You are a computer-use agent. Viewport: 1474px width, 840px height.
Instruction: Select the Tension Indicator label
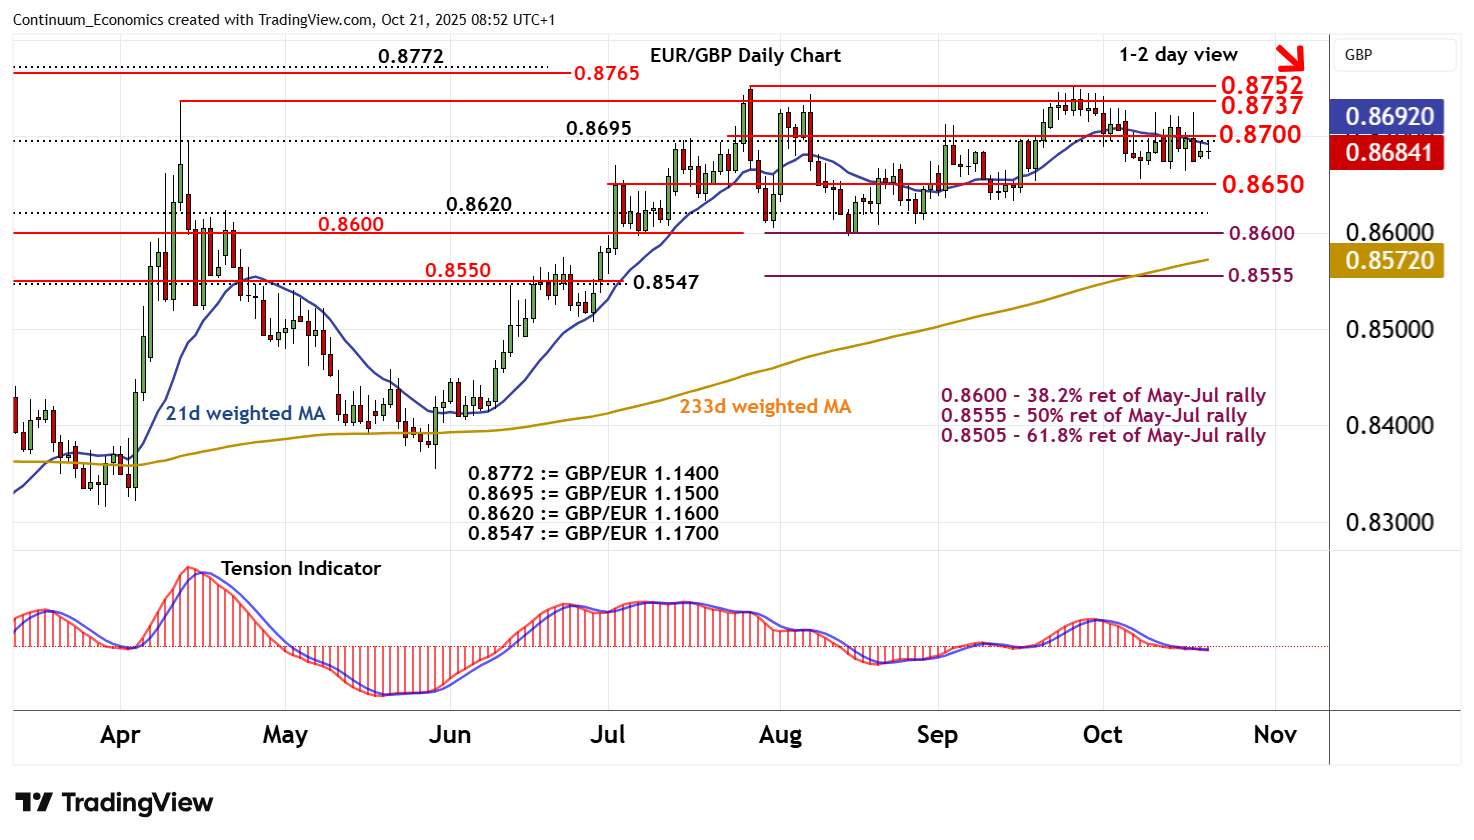click(x=300, y=568)
